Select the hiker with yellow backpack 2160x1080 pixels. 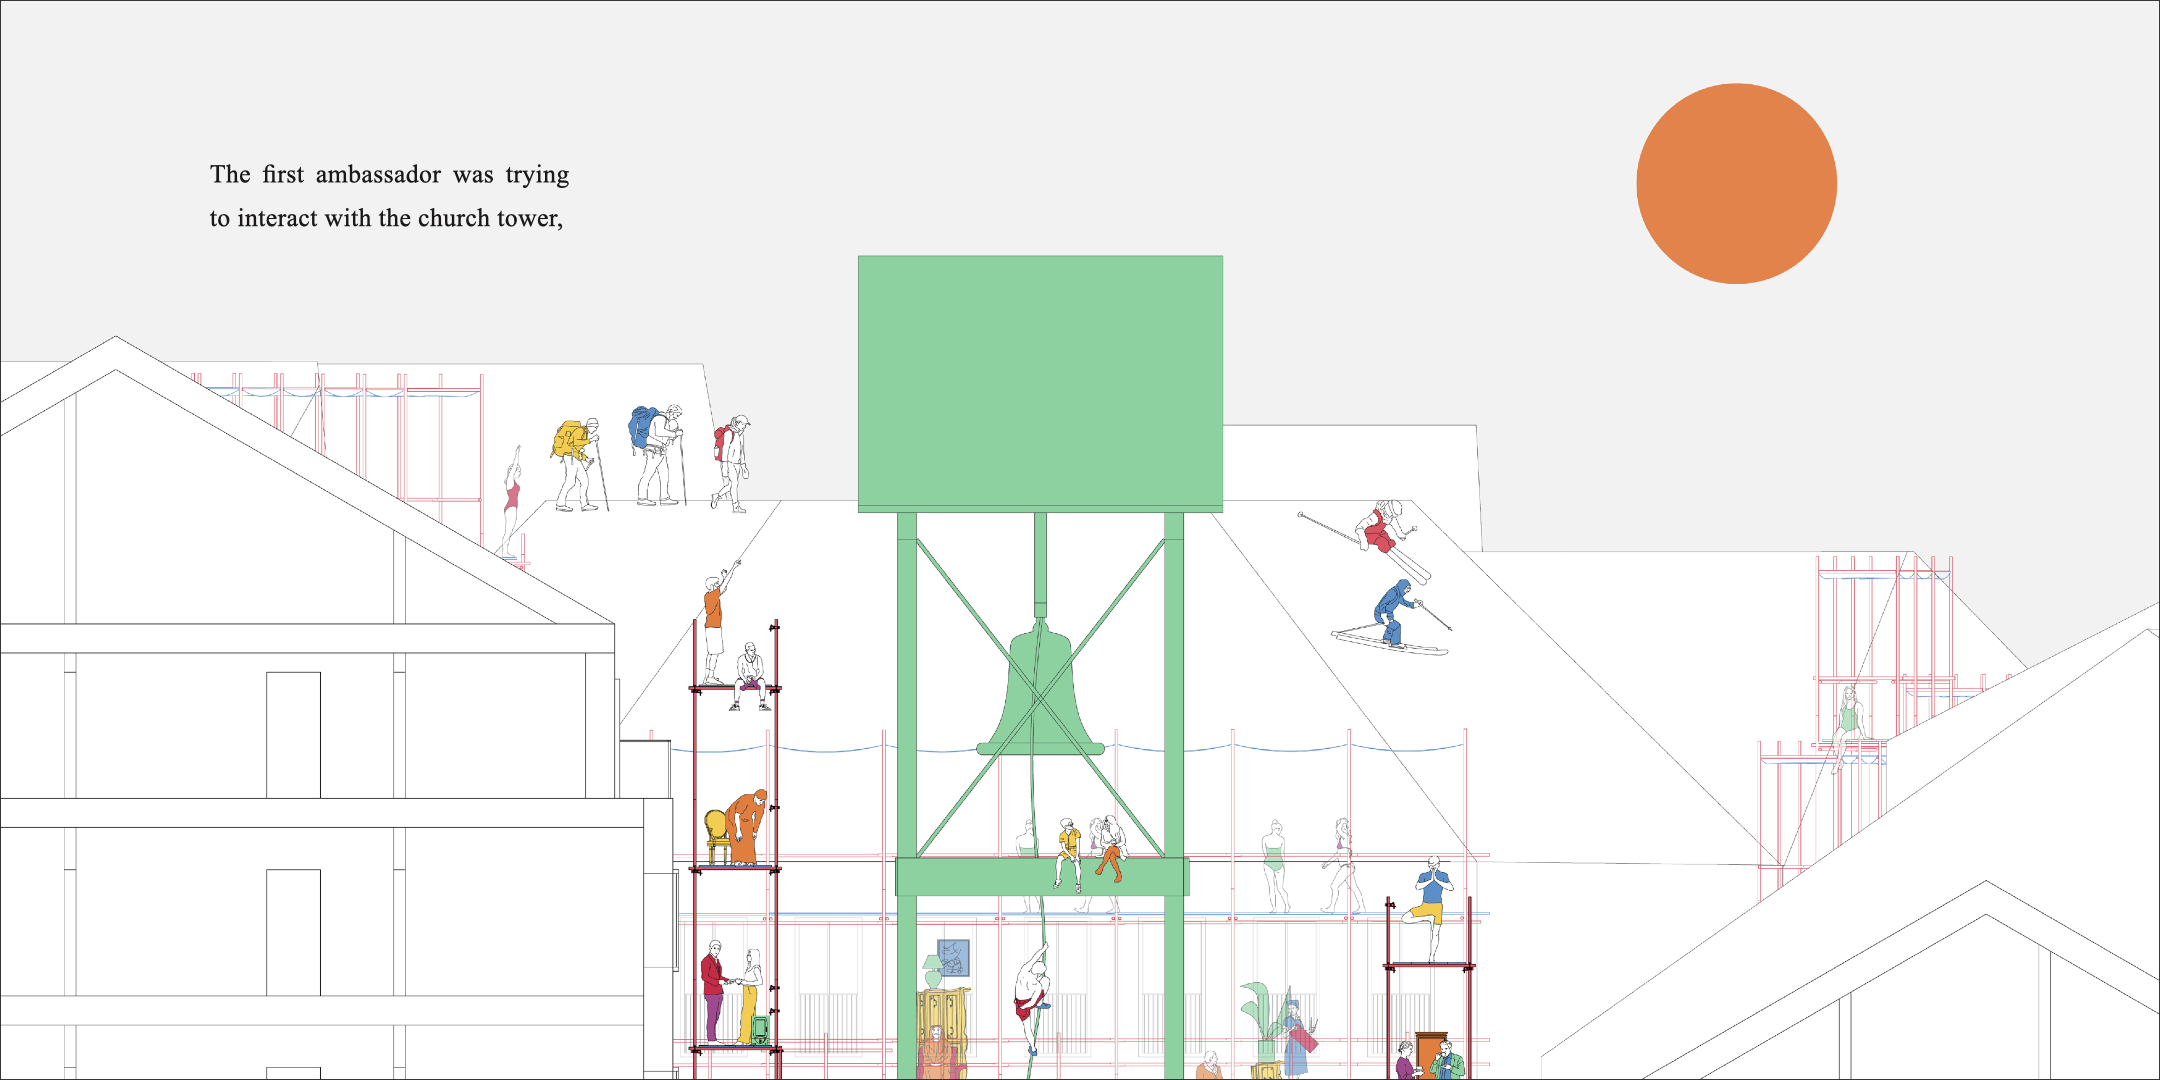576,462
